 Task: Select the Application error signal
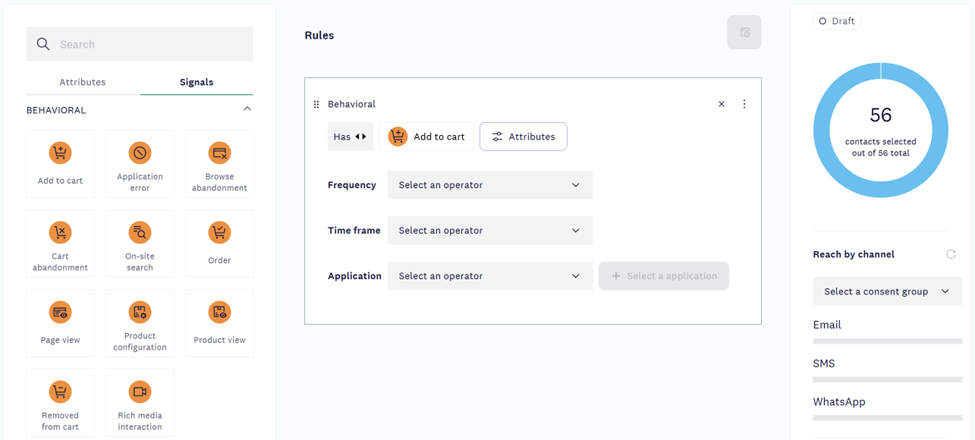point(140,163)
